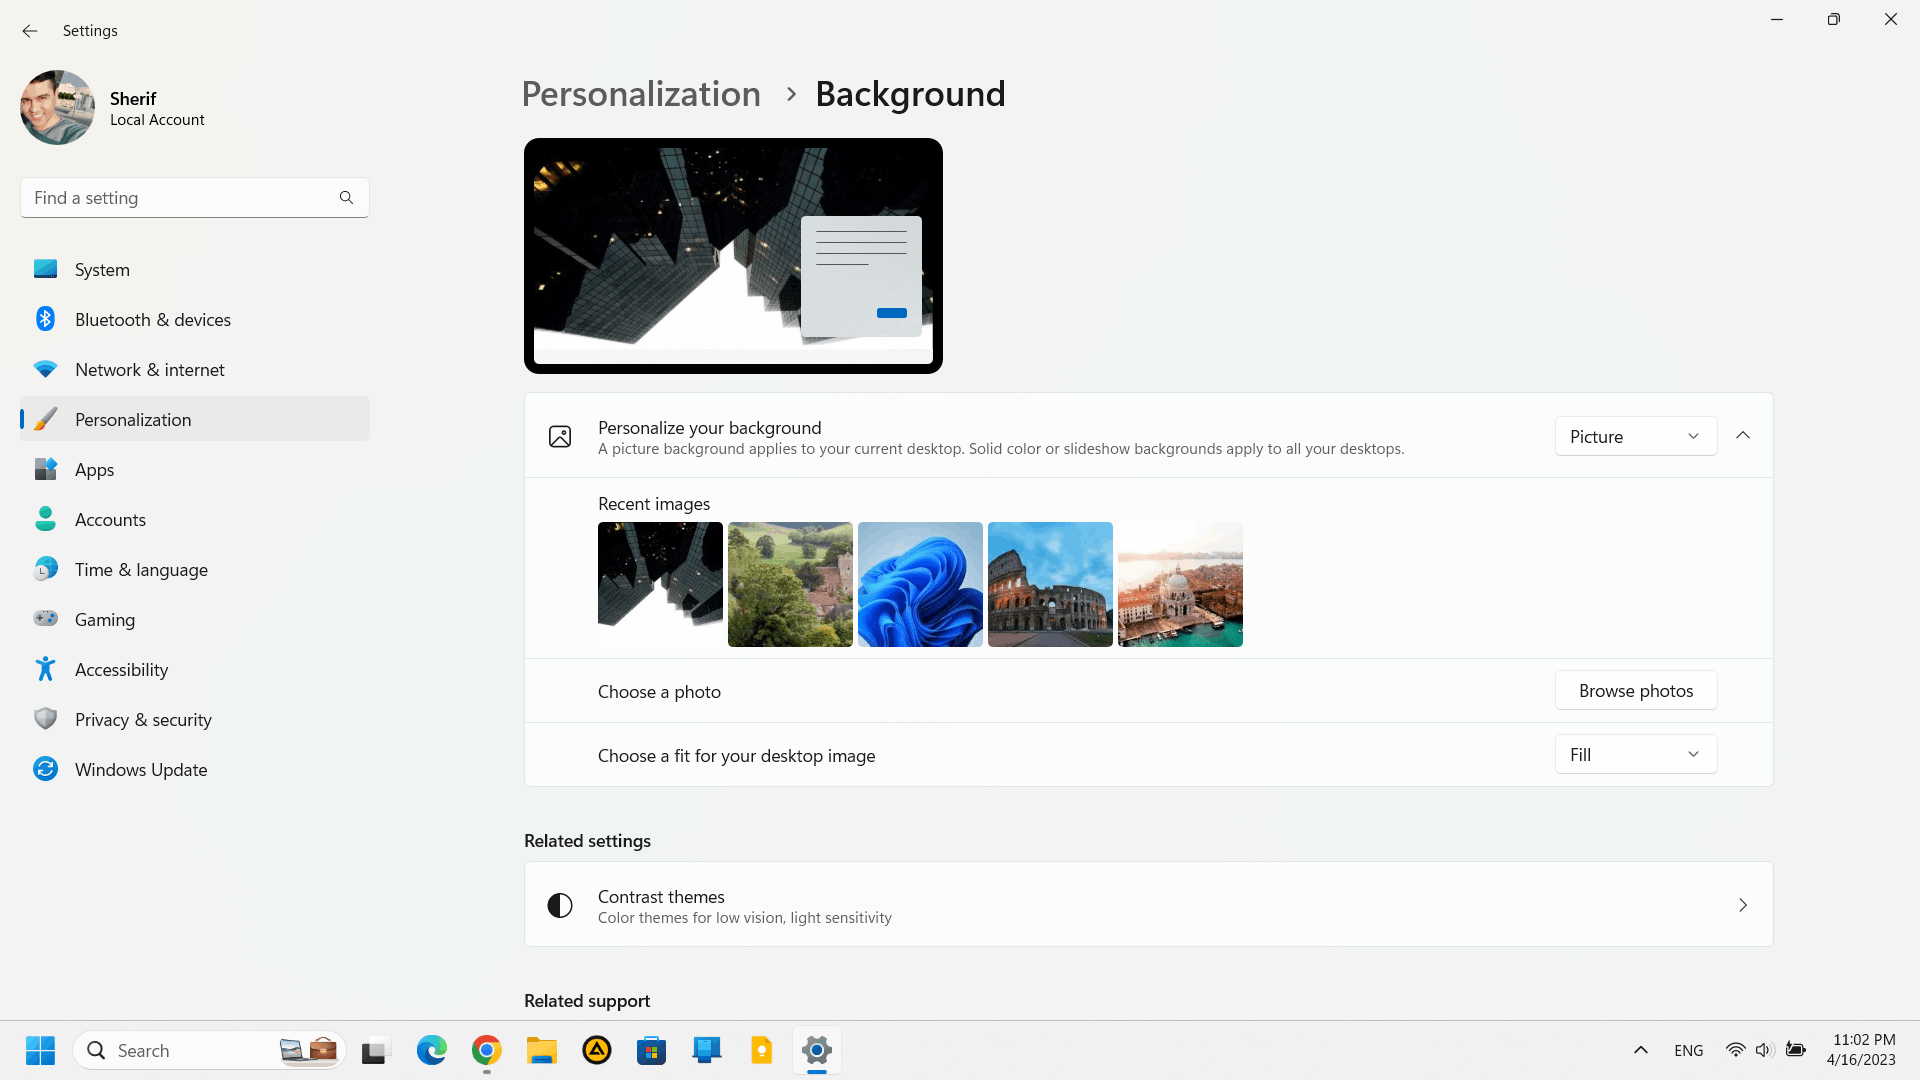The image size is (1920, 1080).
Task: Click the Bluetooth & devices icon
Action: point(44,319)
